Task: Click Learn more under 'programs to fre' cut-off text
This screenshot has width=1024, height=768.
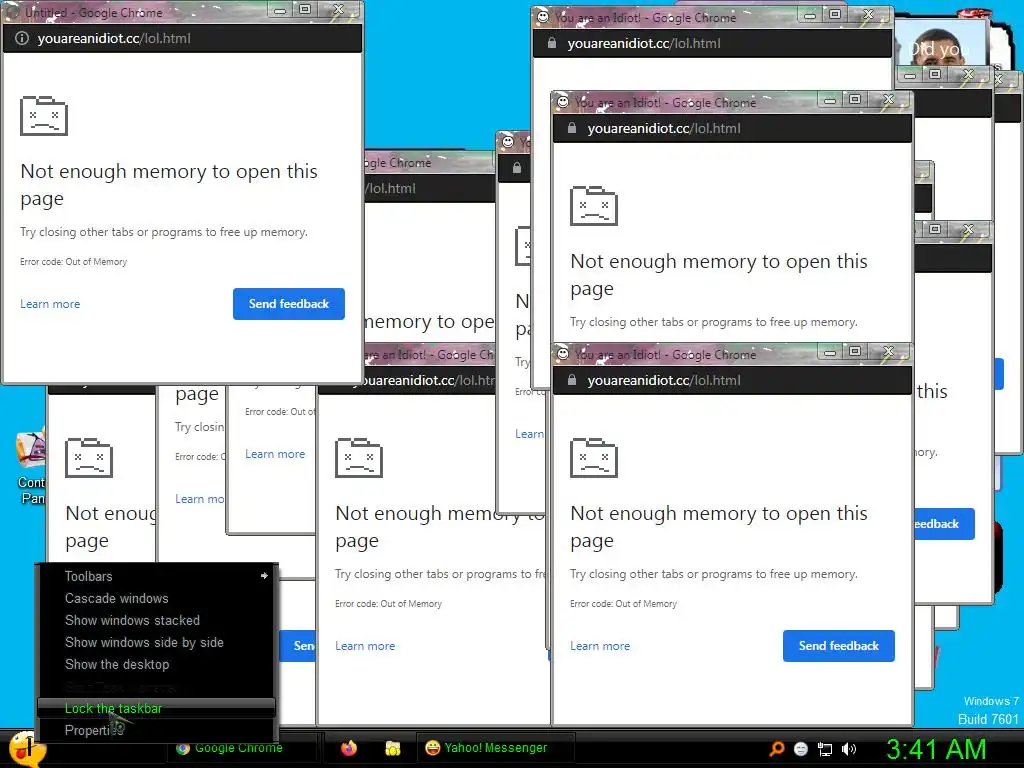Action: 365,646
